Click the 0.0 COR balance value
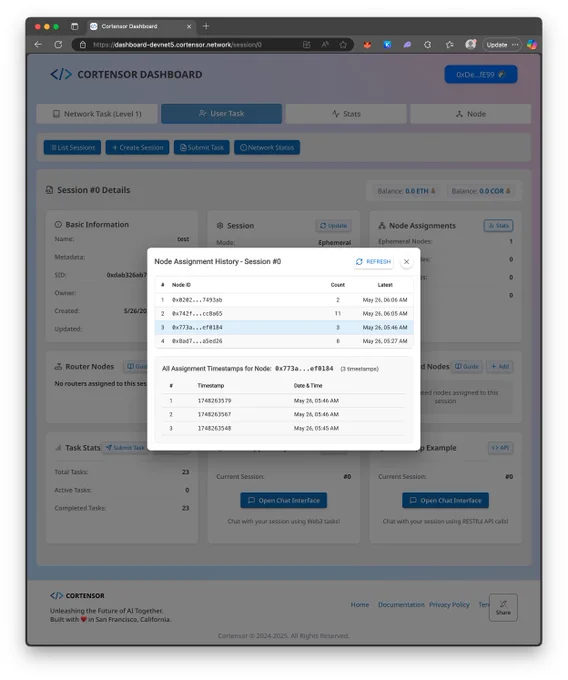 click(492, 191)
